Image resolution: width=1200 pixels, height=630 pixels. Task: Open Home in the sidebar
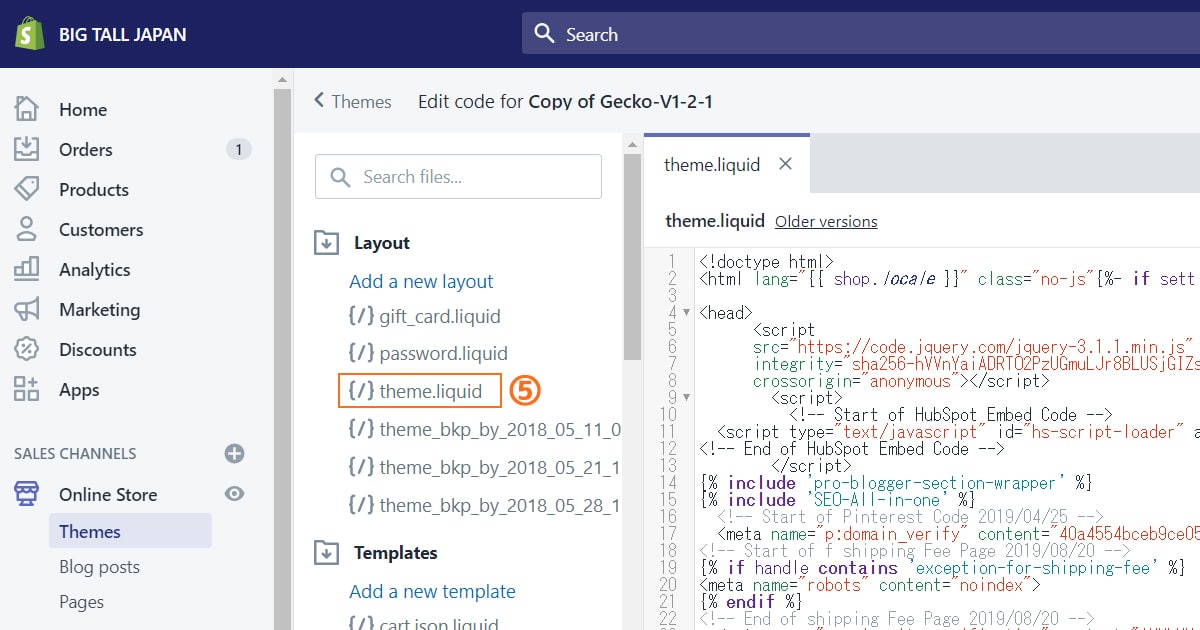pyautogui.click(x=83, y=110)
